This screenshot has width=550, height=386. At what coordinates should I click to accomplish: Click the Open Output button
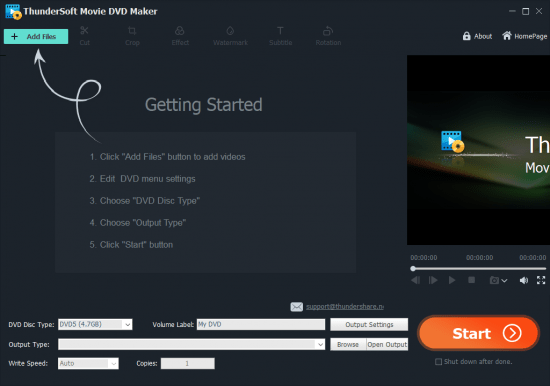pos(387,344)
